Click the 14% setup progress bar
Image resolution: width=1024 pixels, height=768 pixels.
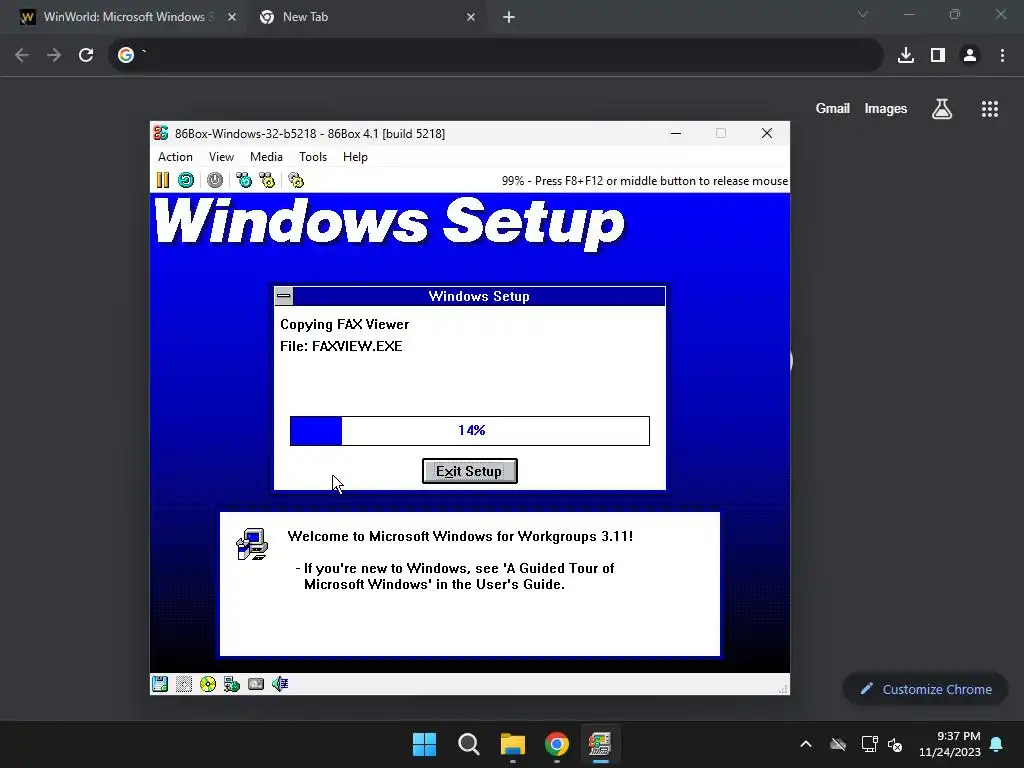(x=470, y=430)
